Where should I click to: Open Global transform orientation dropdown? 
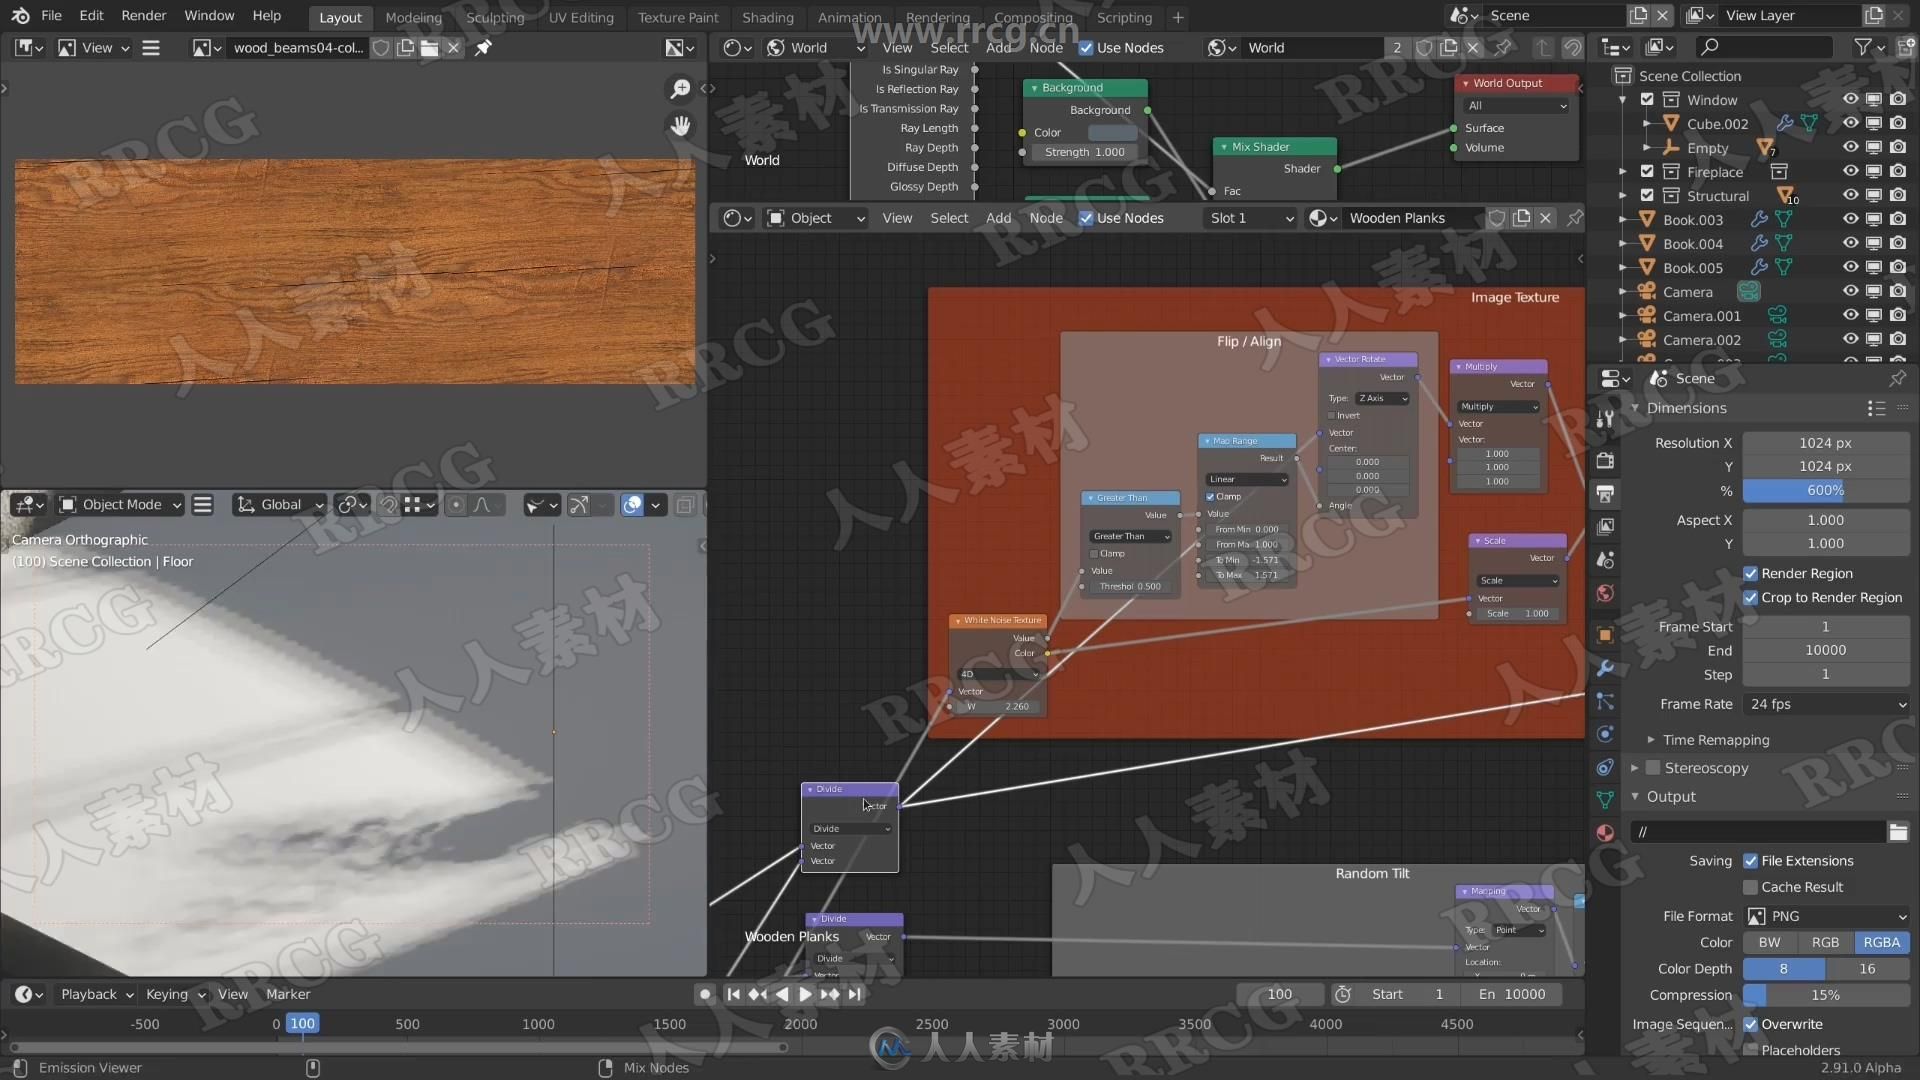(280, 505)
